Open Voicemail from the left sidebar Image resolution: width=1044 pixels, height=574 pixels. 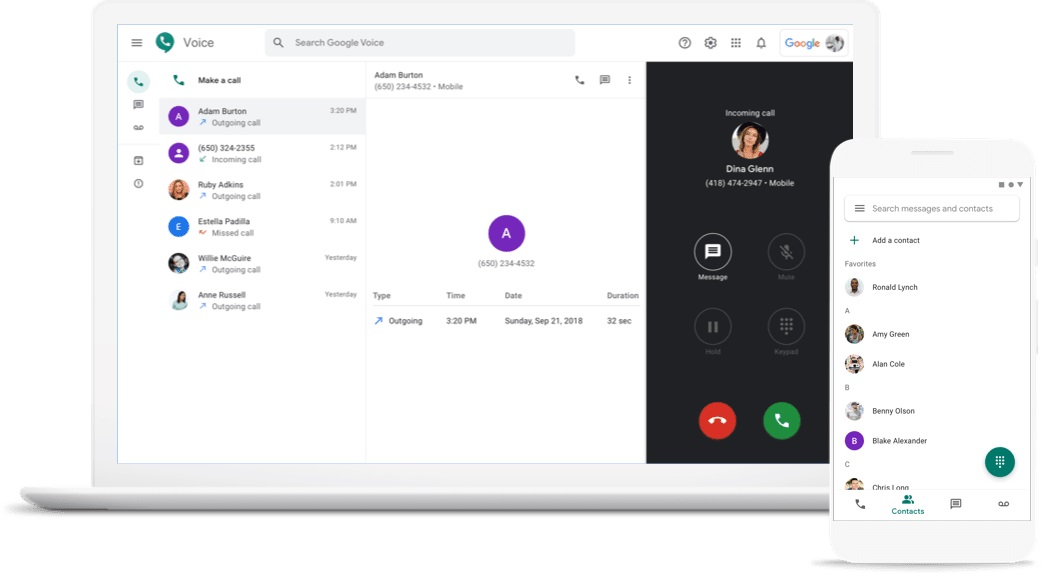click(x=138, y=128)
